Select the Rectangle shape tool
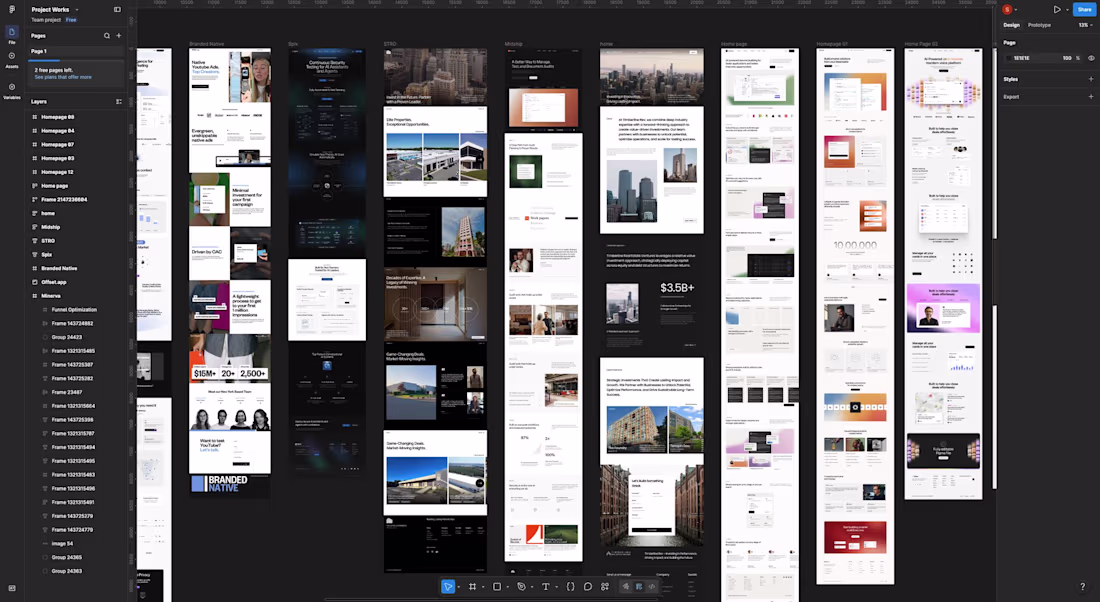1100x602 pixels. 497,587
